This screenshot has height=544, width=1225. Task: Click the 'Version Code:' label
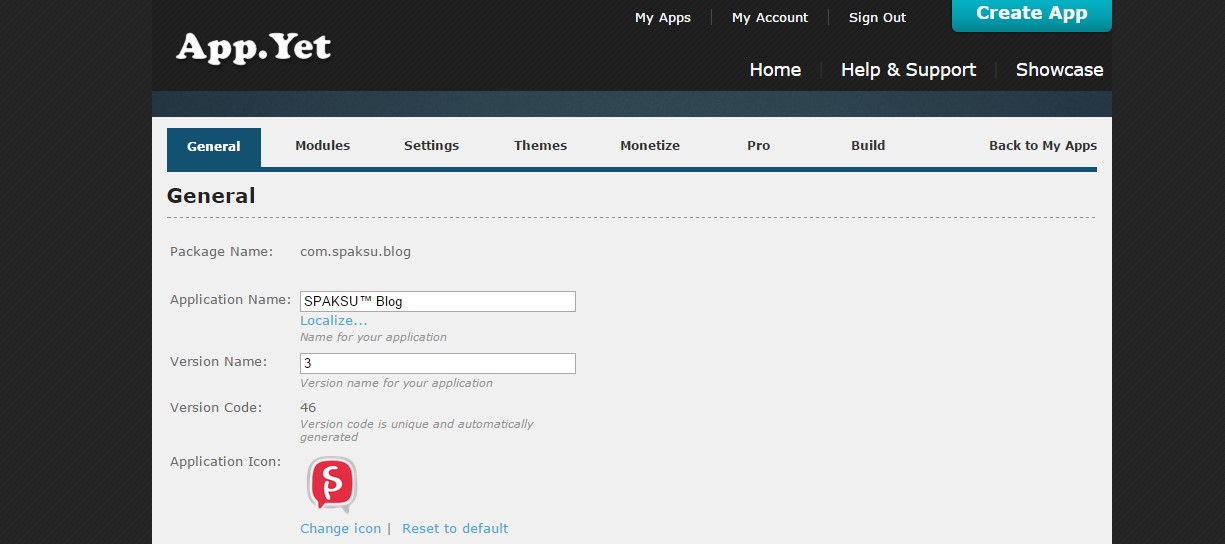click(216, 407)
